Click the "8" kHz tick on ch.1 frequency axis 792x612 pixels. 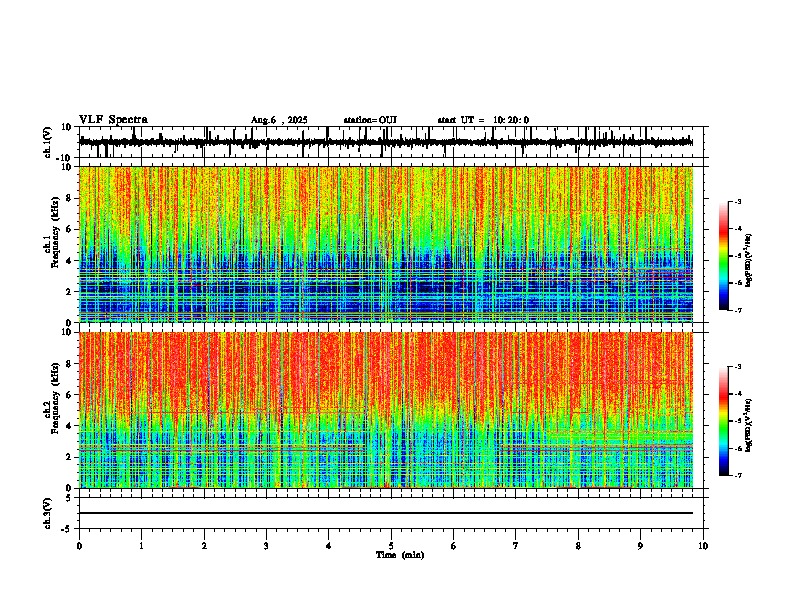click(70, 198)
